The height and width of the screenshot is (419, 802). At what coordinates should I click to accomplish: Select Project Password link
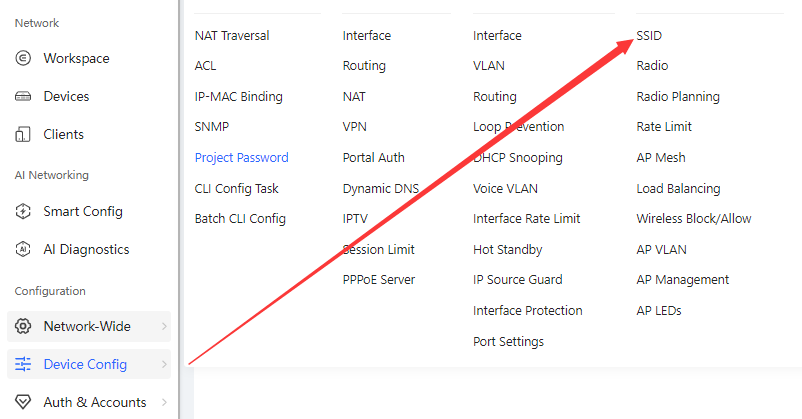(241, 158)
